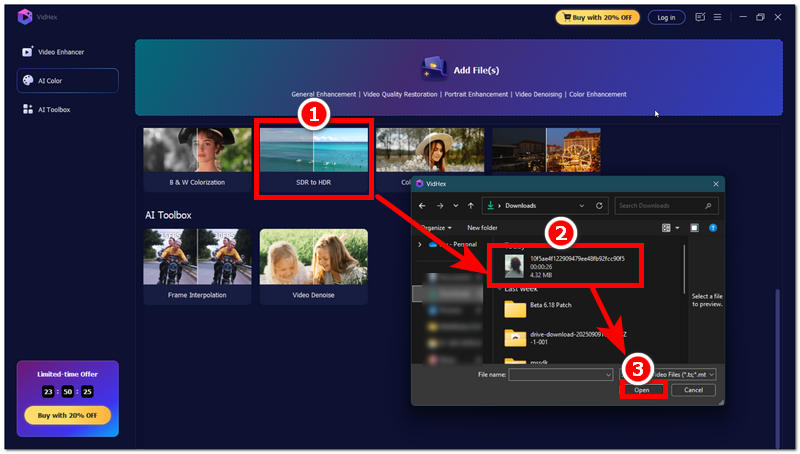
Task: Click the File name input field
Action: [560, 374]
